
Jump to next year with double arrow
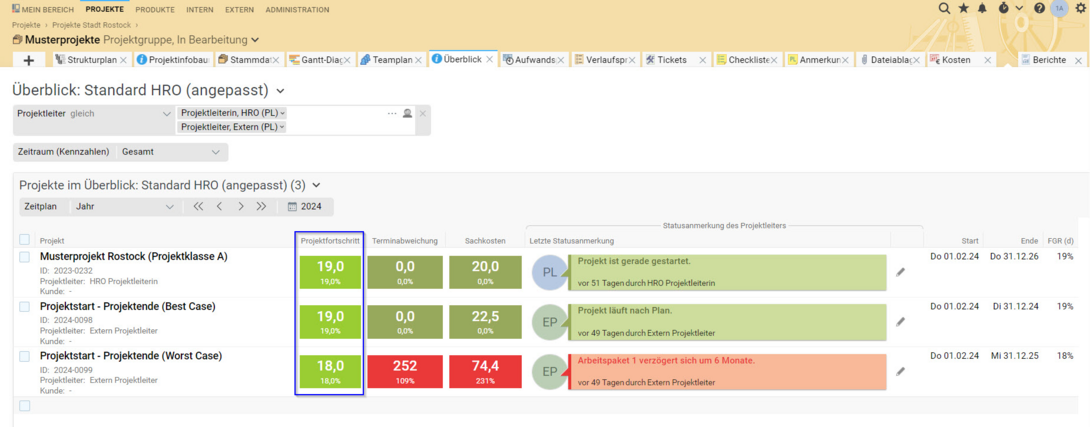(x=262, y=207)
